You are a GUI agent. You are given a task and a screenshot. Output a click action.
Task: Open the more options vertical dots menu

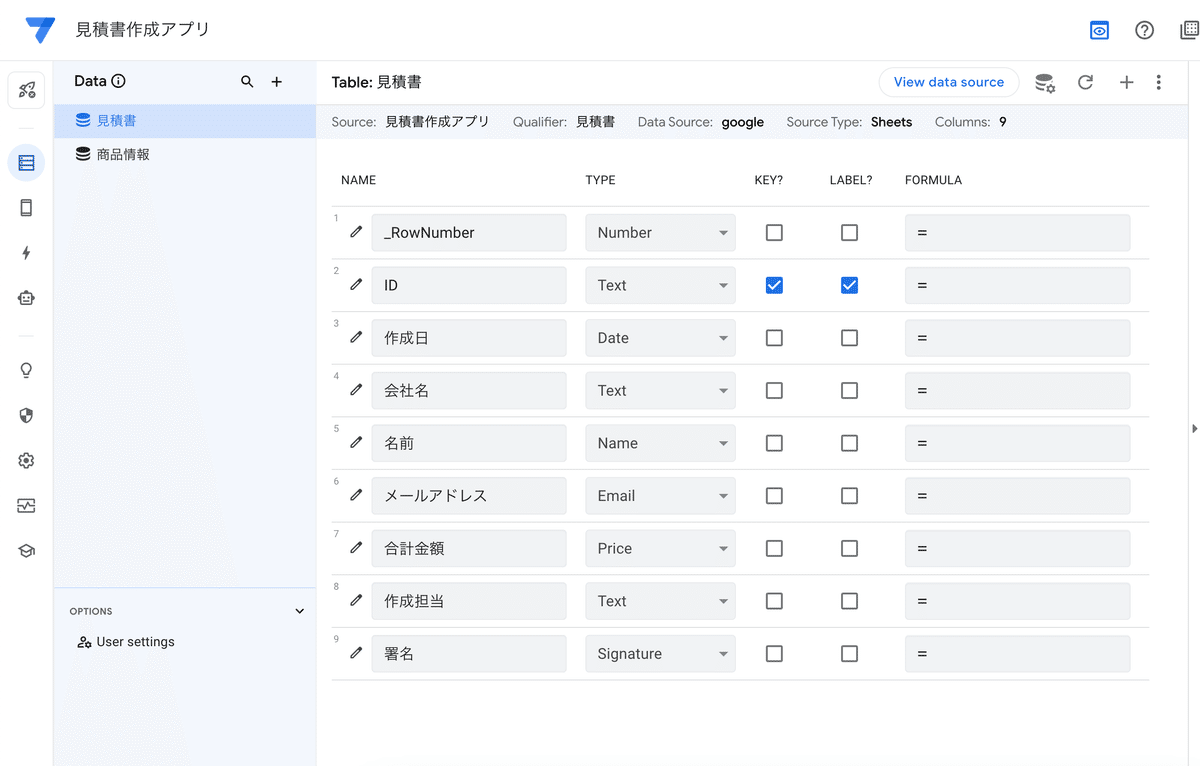tap(1158, 83)
